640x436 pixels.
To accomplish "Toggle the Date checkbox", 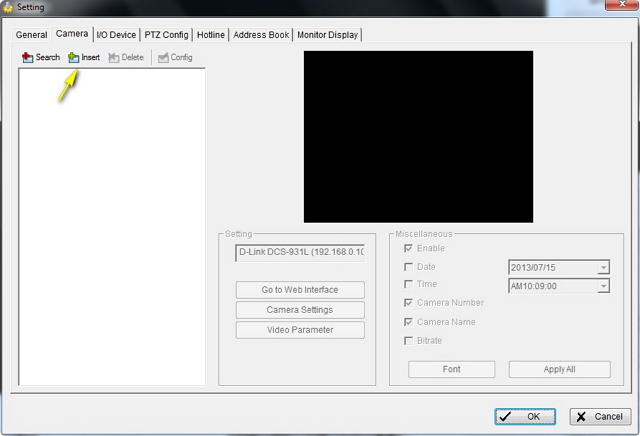I will click(408, 267).
